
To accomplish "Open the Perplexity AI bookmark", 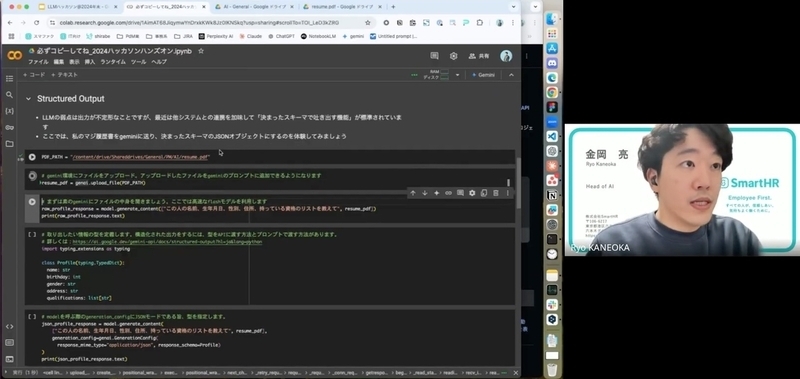I will tap(216, 36).
